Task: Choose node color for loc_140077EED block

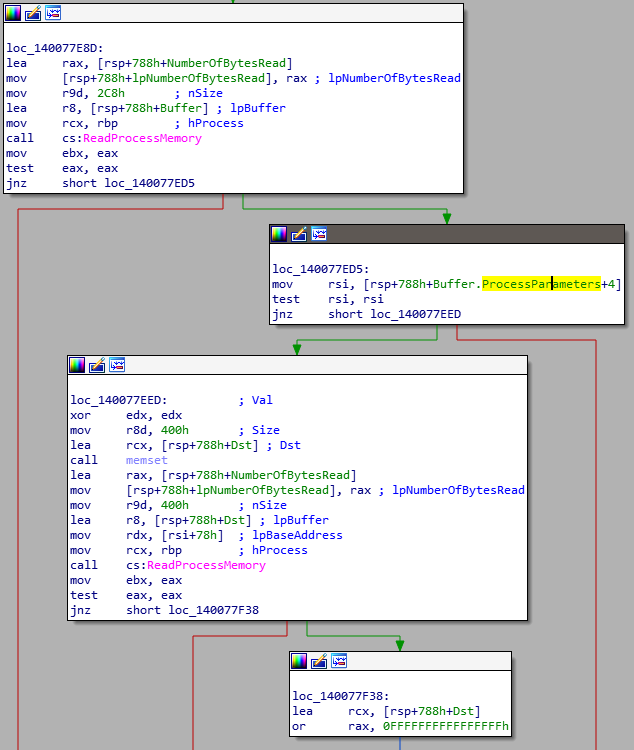Action: pyautogui.click(x=77, y=365)
